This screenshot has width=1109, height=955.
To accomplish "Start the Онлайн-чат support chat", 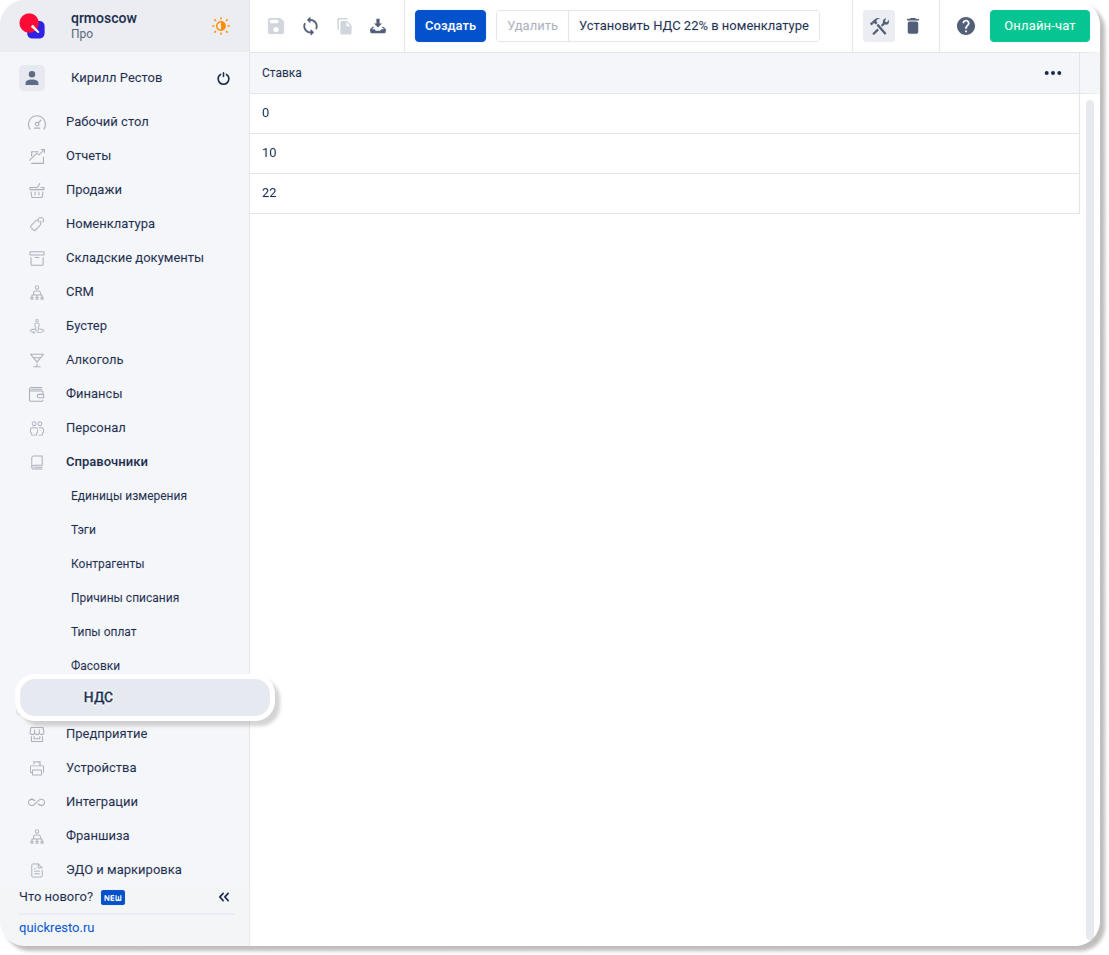I will [x=1039, y=26].
